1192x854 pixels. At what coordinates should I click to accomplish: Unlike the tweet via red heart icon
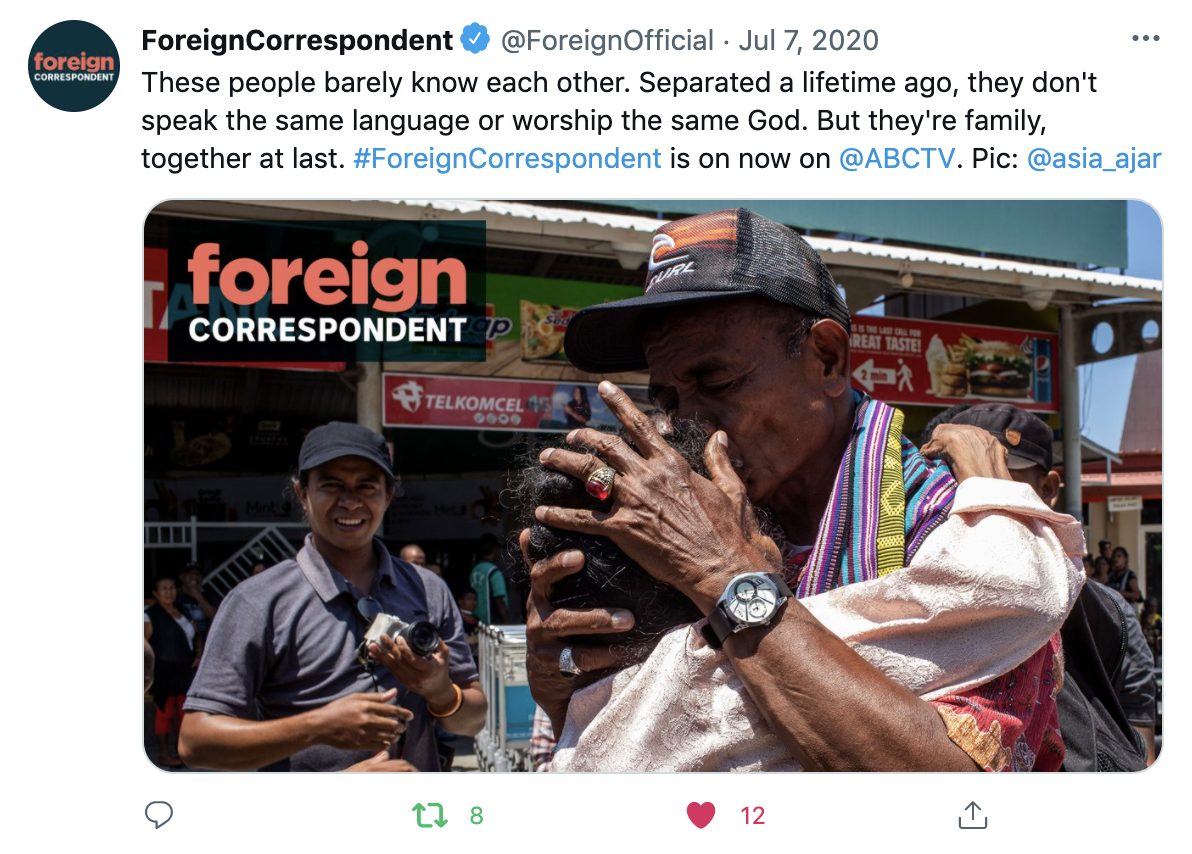[701, 815]
